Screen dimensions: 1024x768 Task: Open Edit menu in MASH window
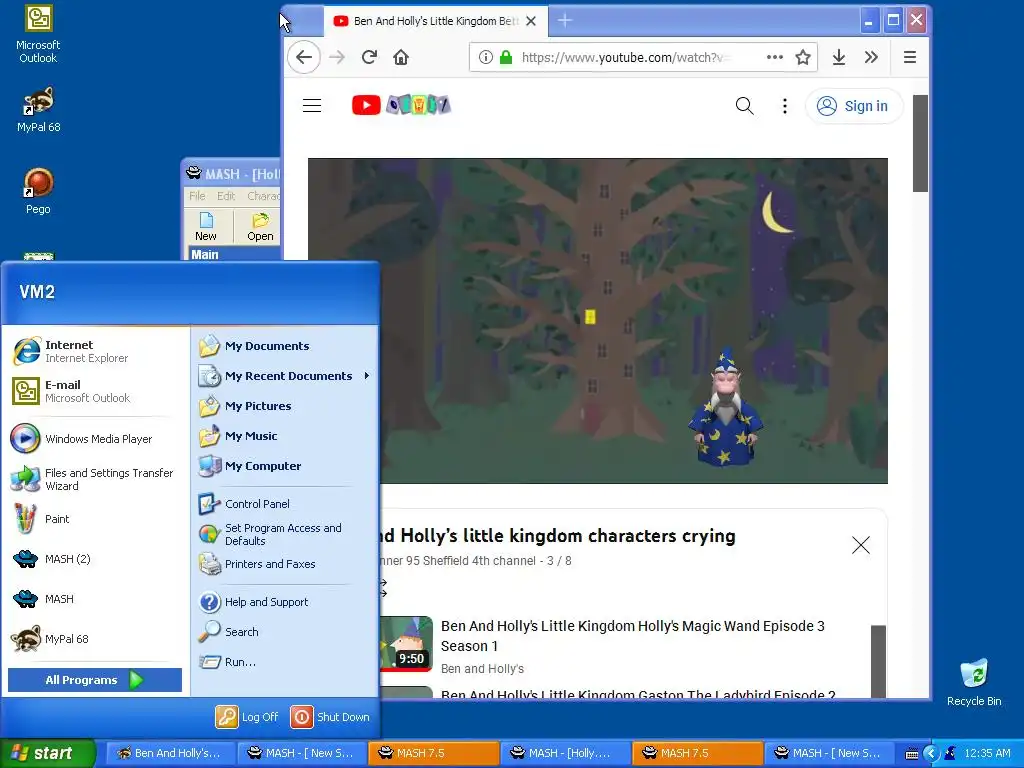point(226,196)
